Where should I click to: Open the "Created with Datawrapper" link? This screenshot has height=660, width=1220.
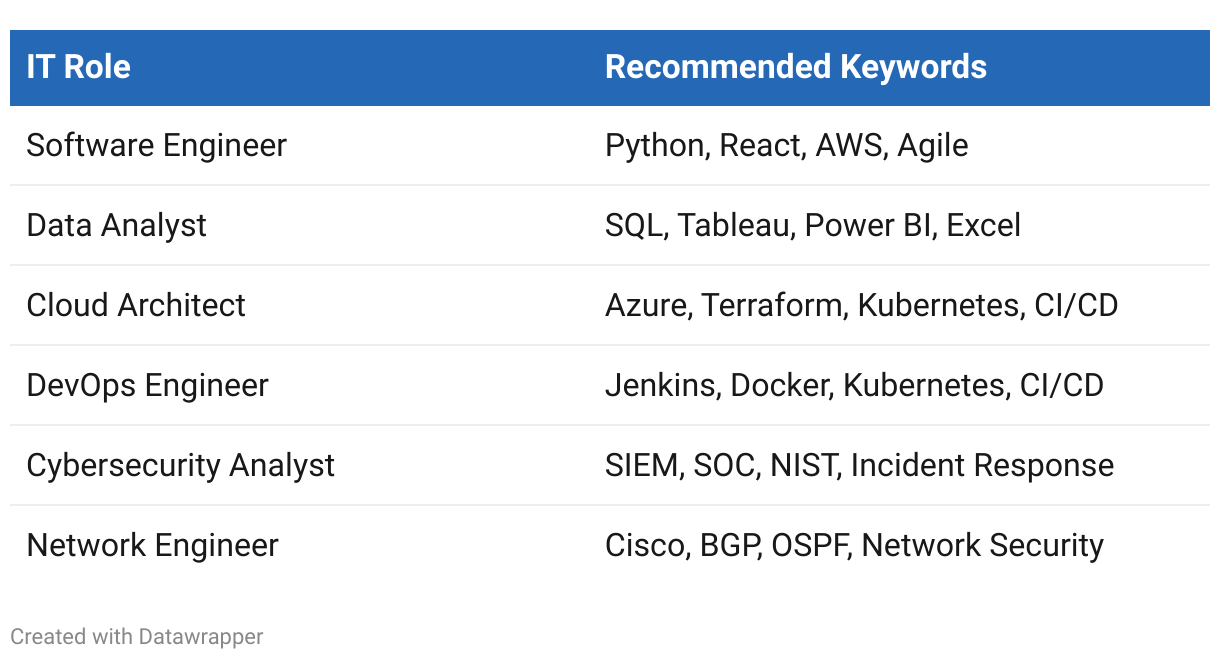point(137,636)
